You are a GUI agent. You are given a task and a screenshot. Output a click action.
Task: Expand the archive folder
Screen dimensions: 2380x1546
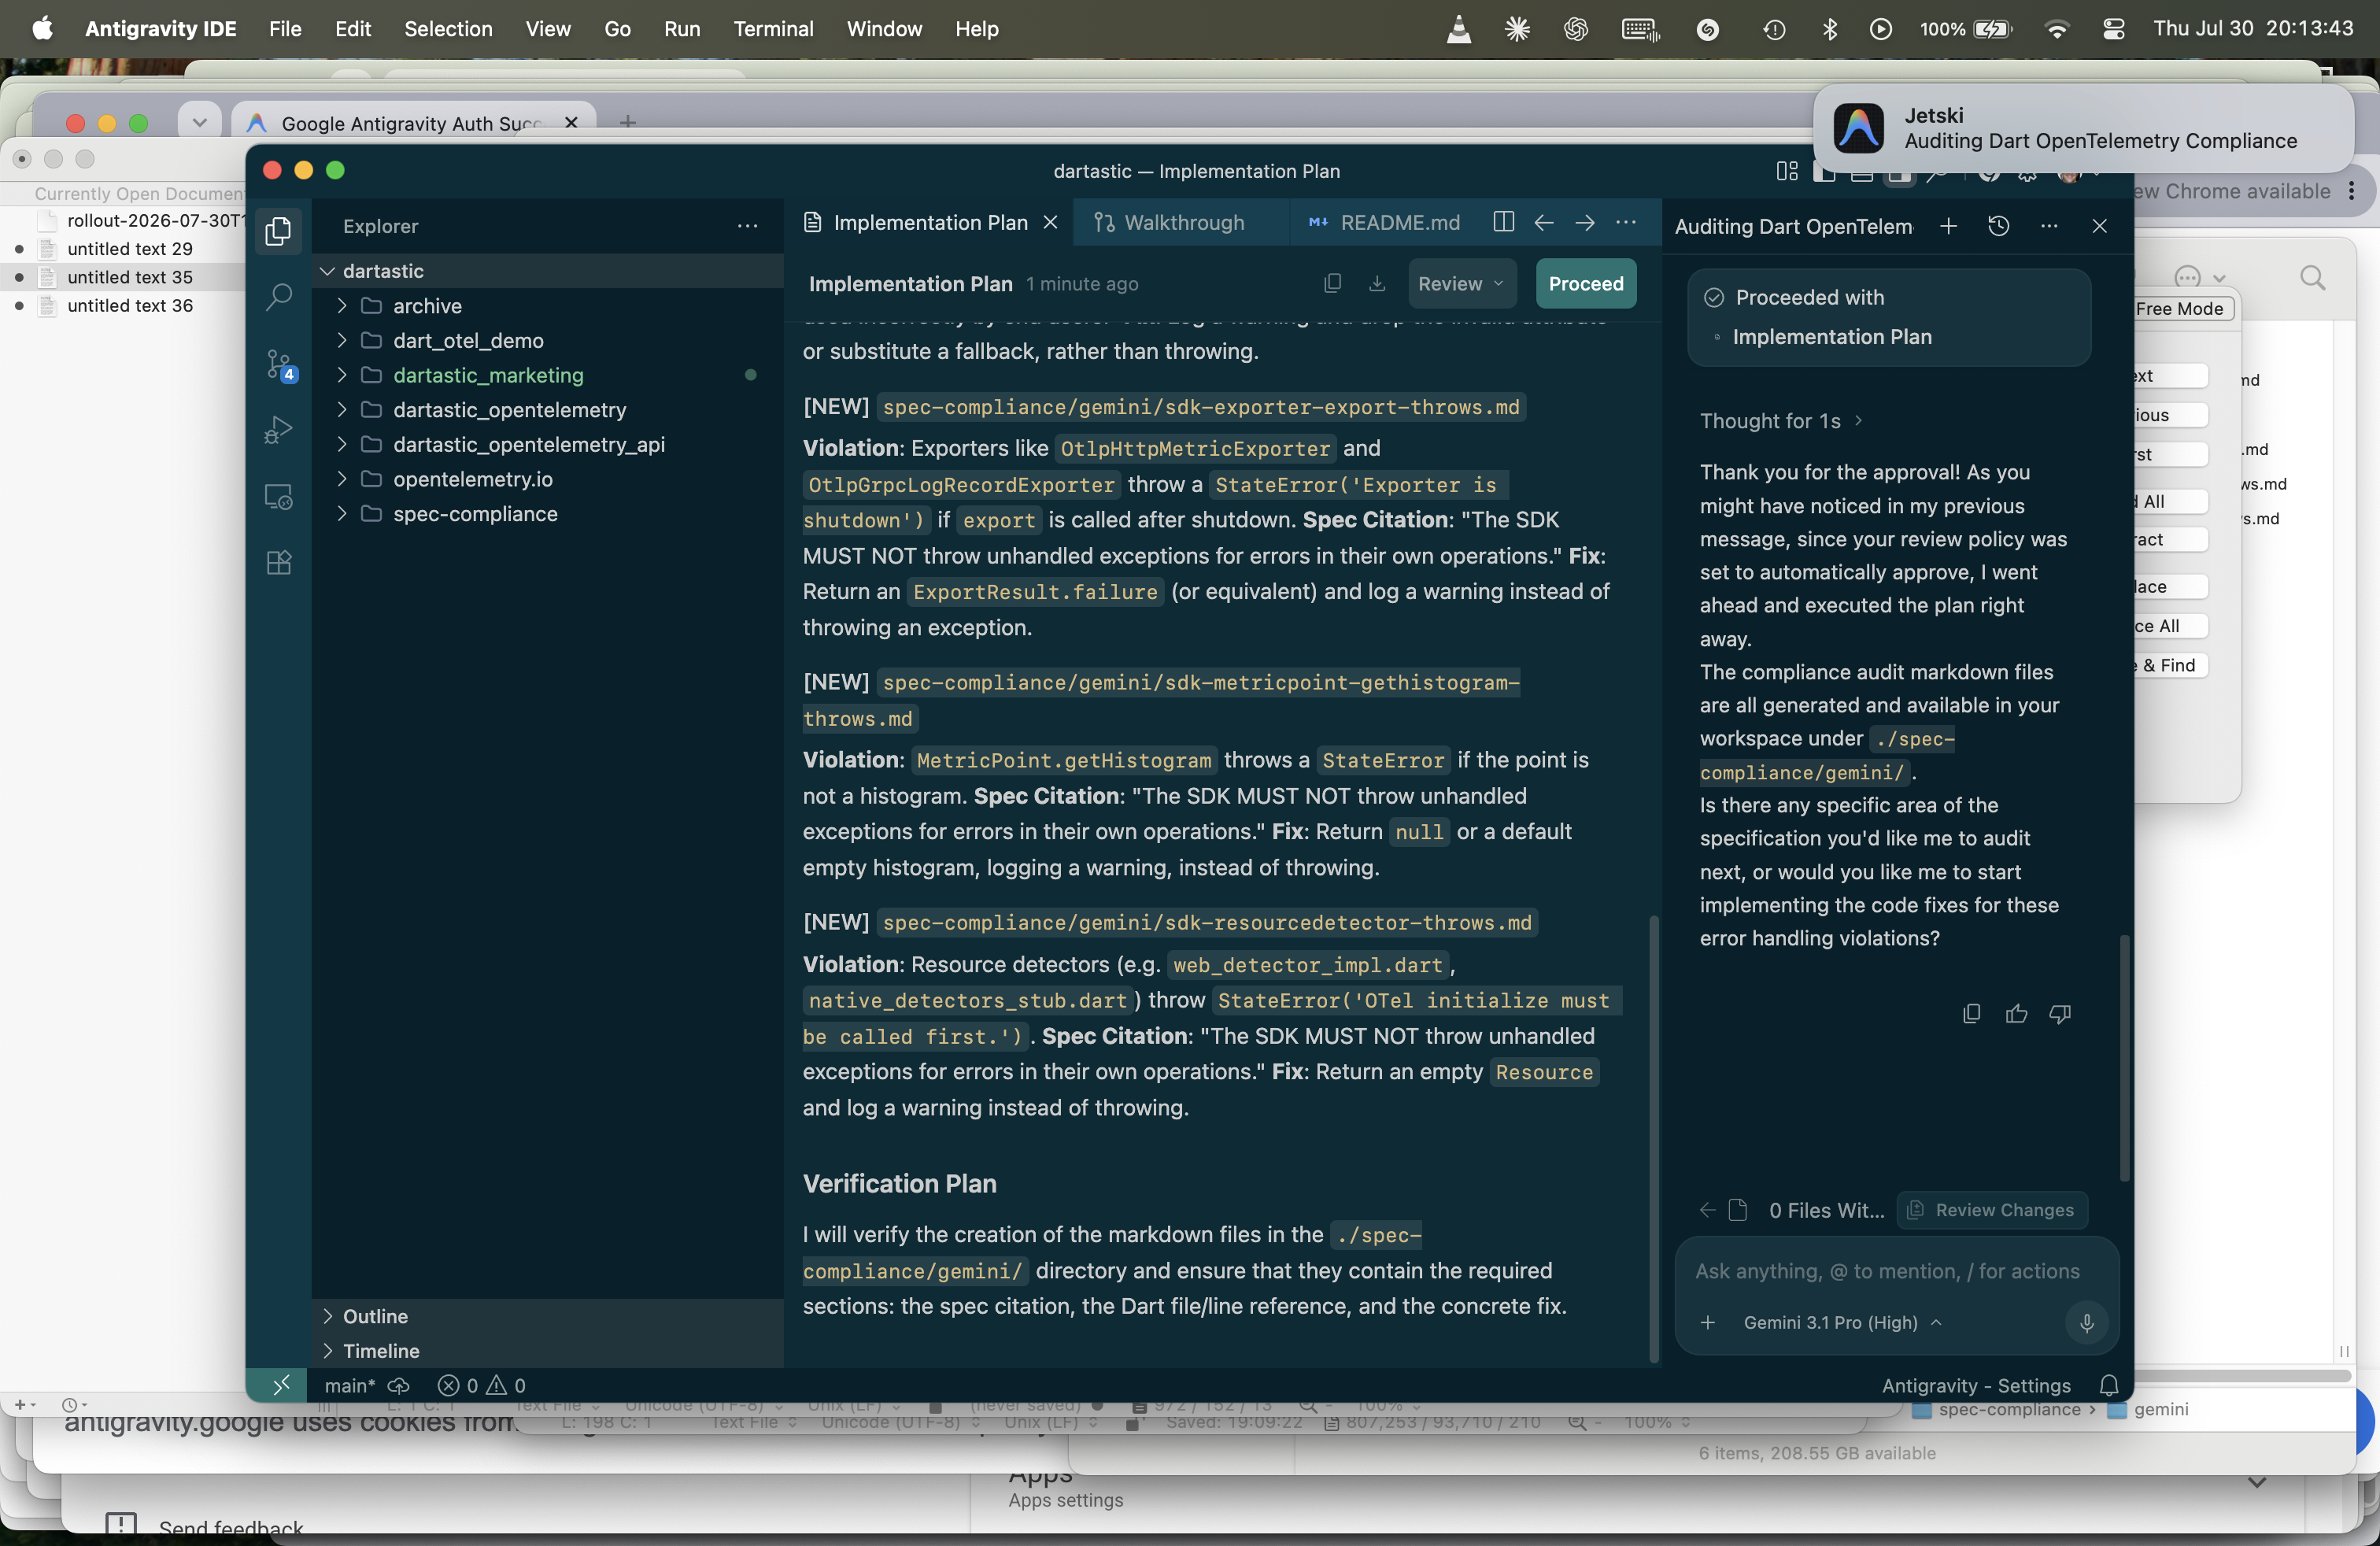tap(341, 305)
